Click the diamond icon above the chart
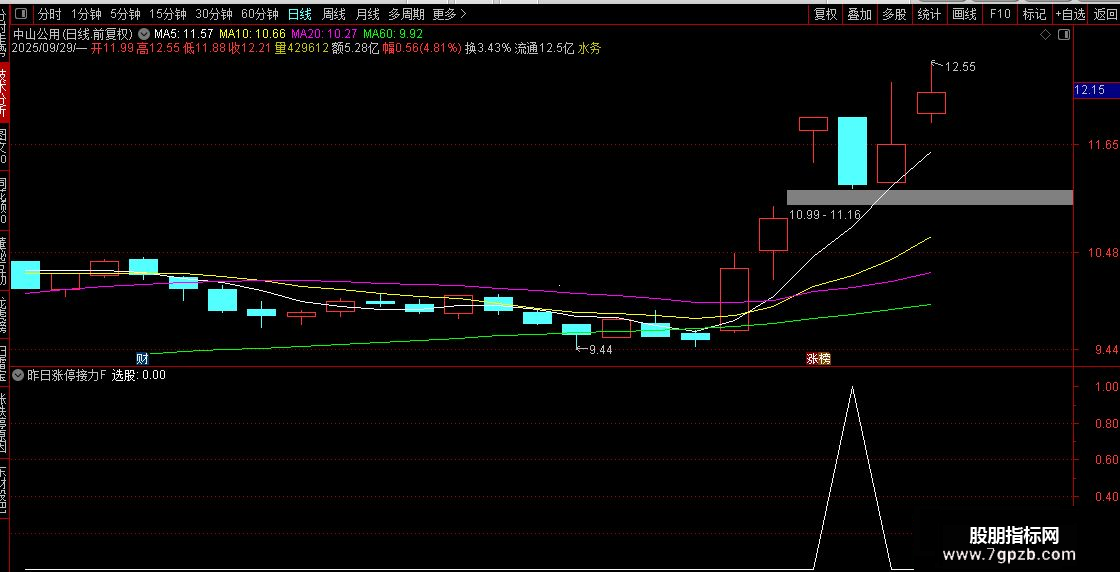 point(1045,34)
